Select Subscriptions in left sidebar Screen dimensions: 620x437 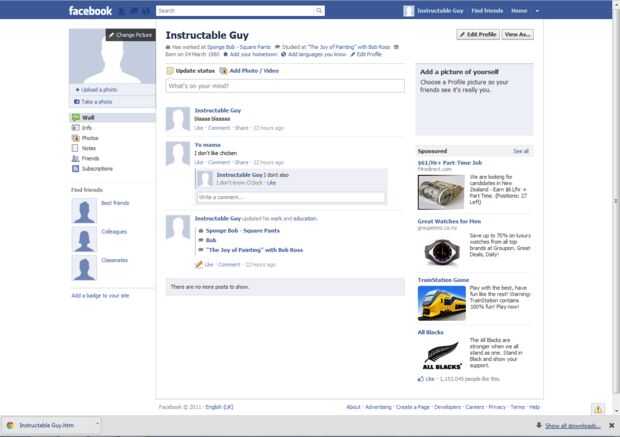[x=97, y=168]
